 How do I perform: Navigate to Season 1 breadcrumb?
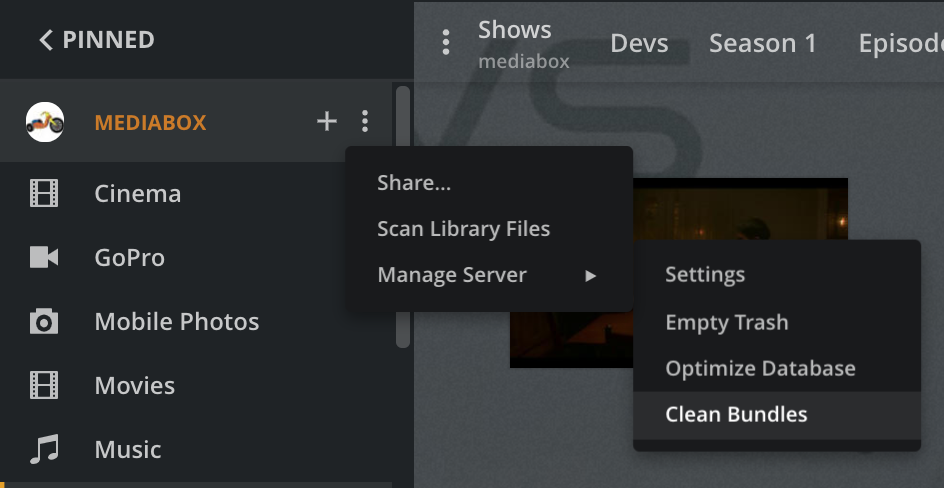(x=762, y=43)
